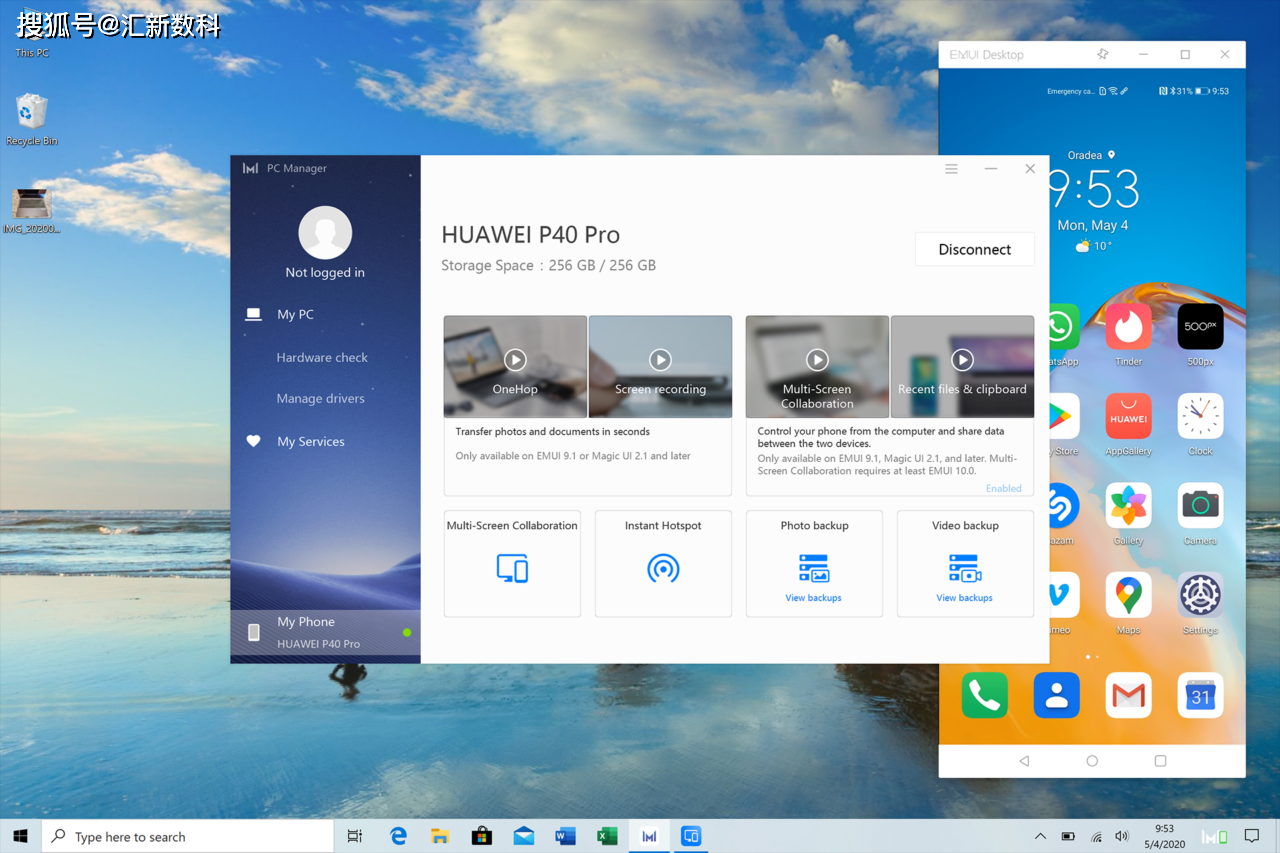The width and height of the screenshot is (1280, 853).
Task: Open AppGallery on the phone screen
Action: (1128, 416)
